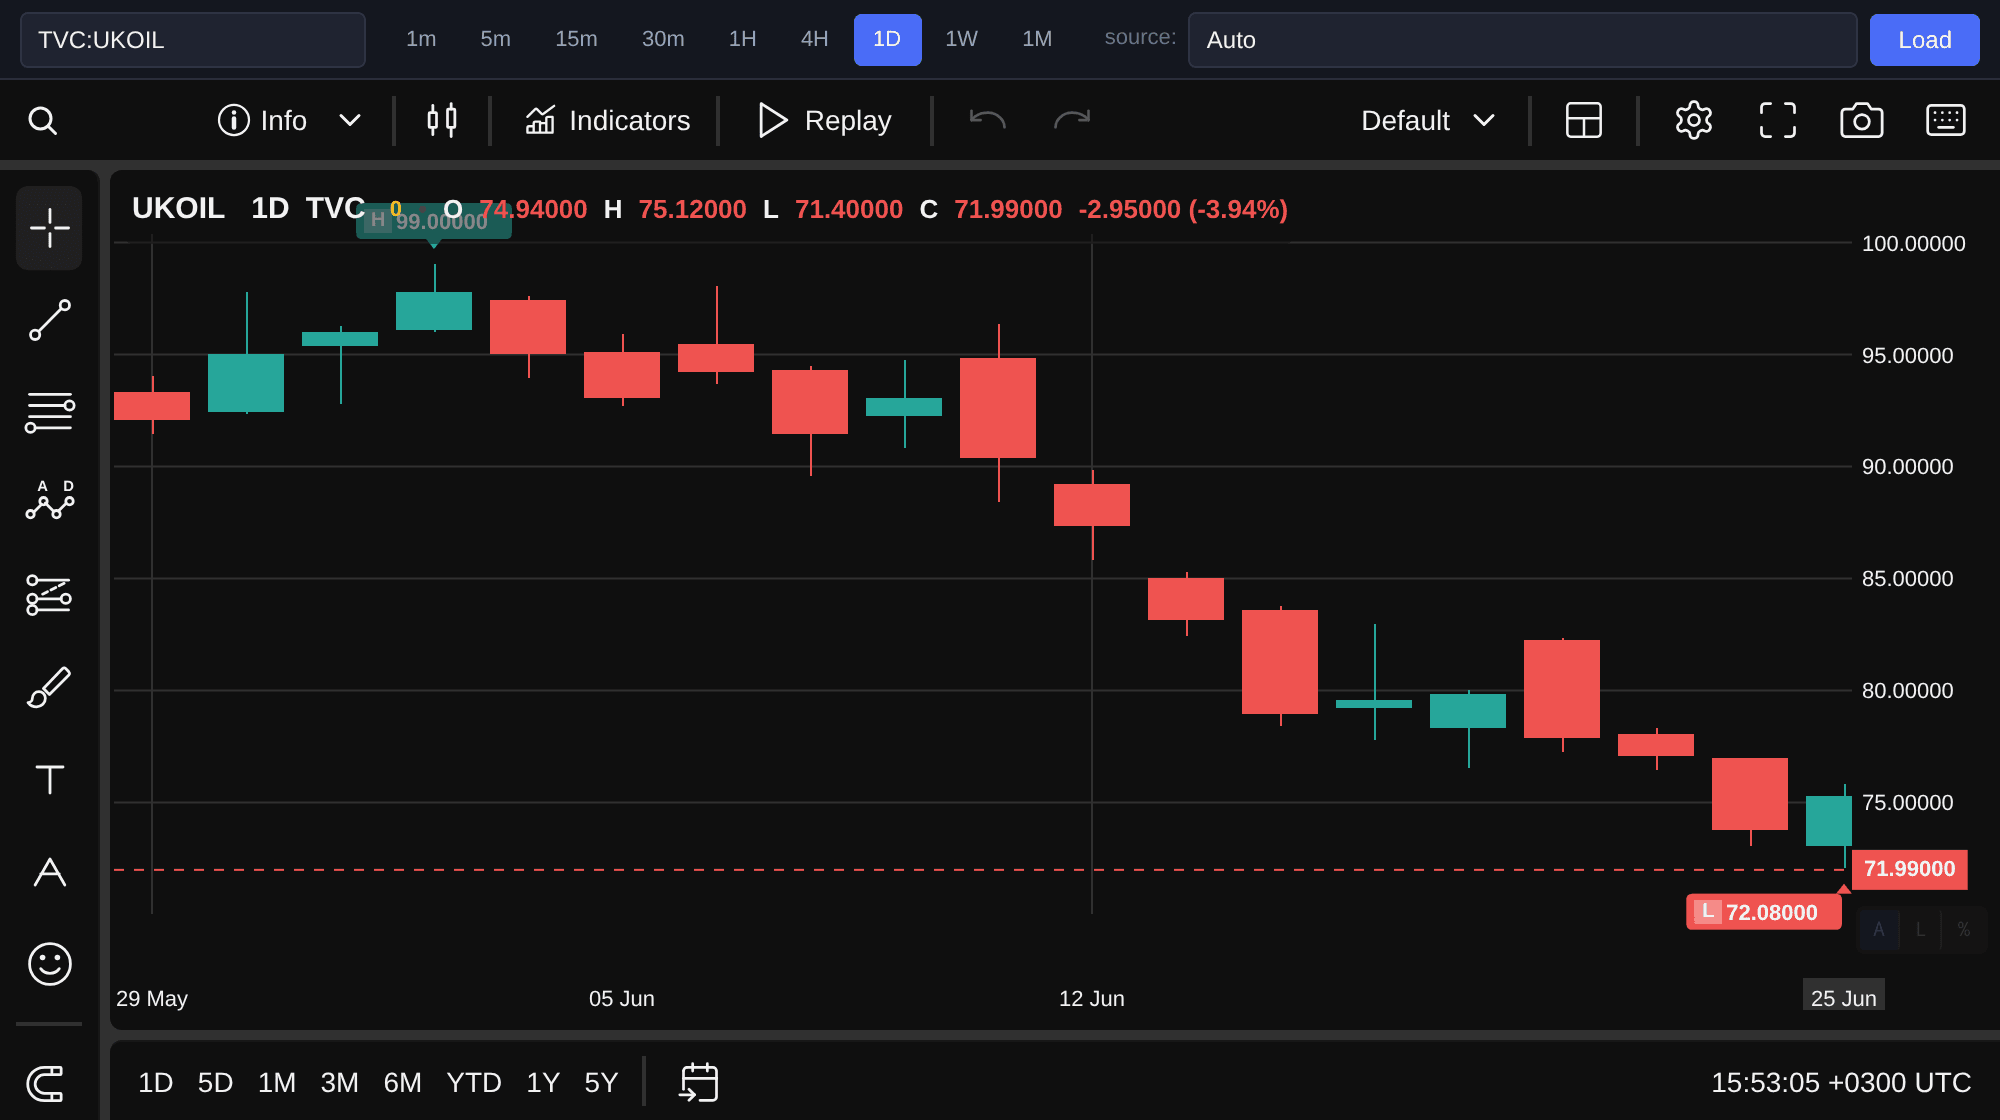Select the active 1D timeframe
The width and height of the screenshot is (2000, 1120).
887,39
